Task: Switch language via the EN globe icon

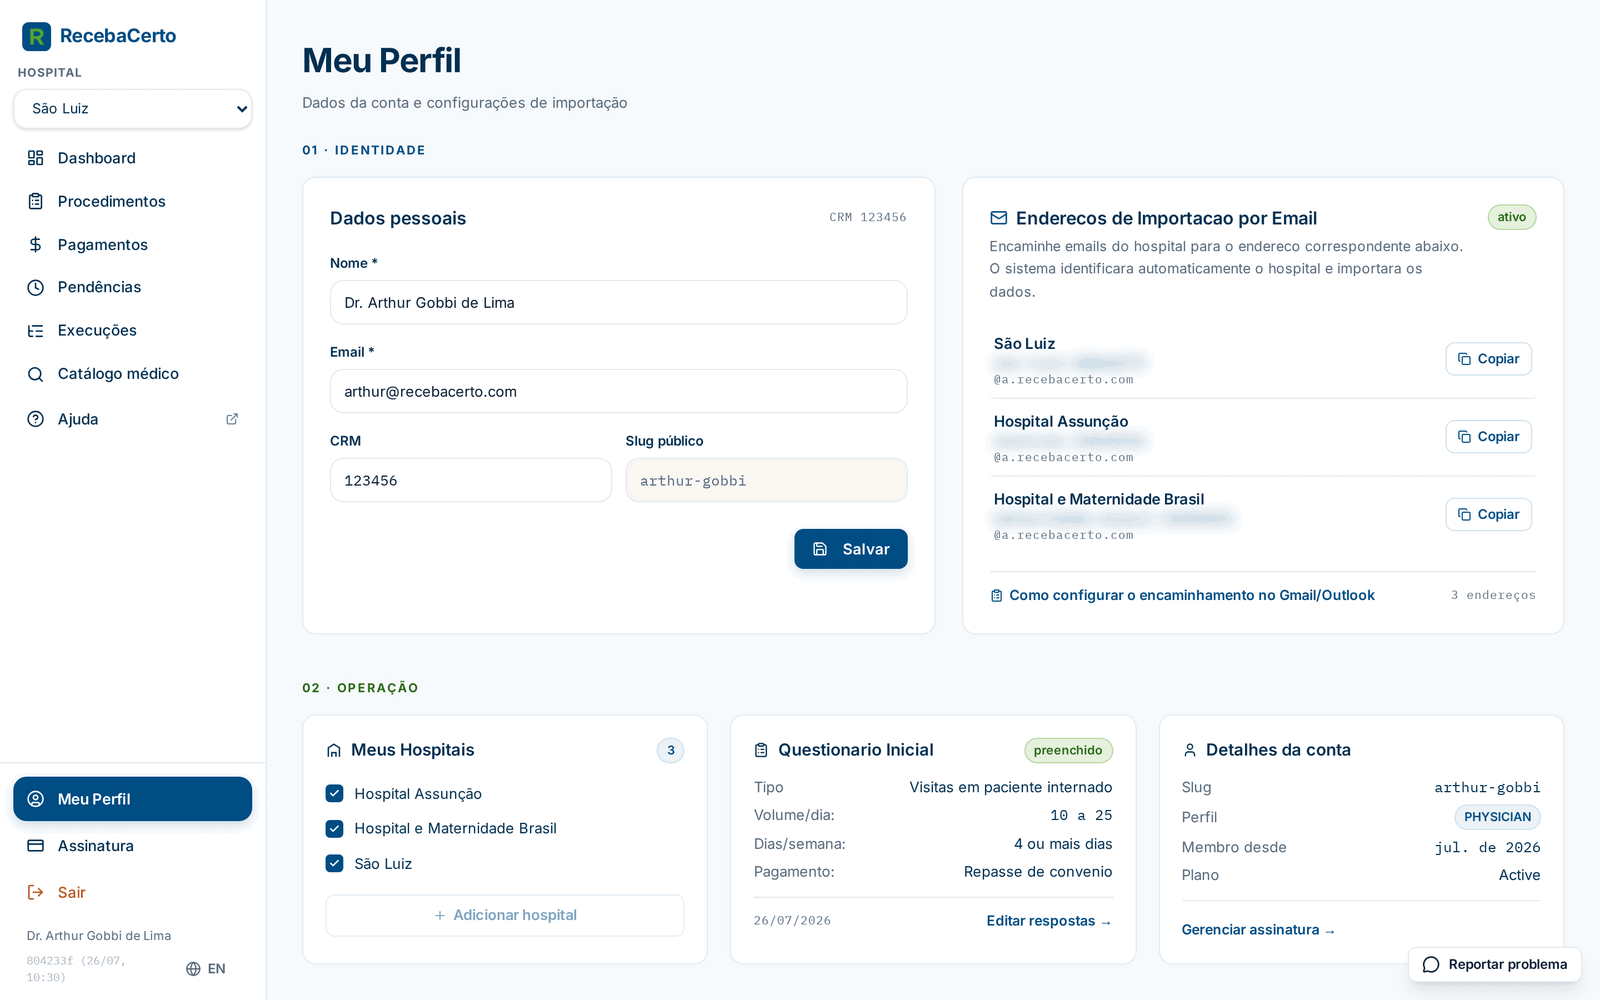Action: point(194,969)
